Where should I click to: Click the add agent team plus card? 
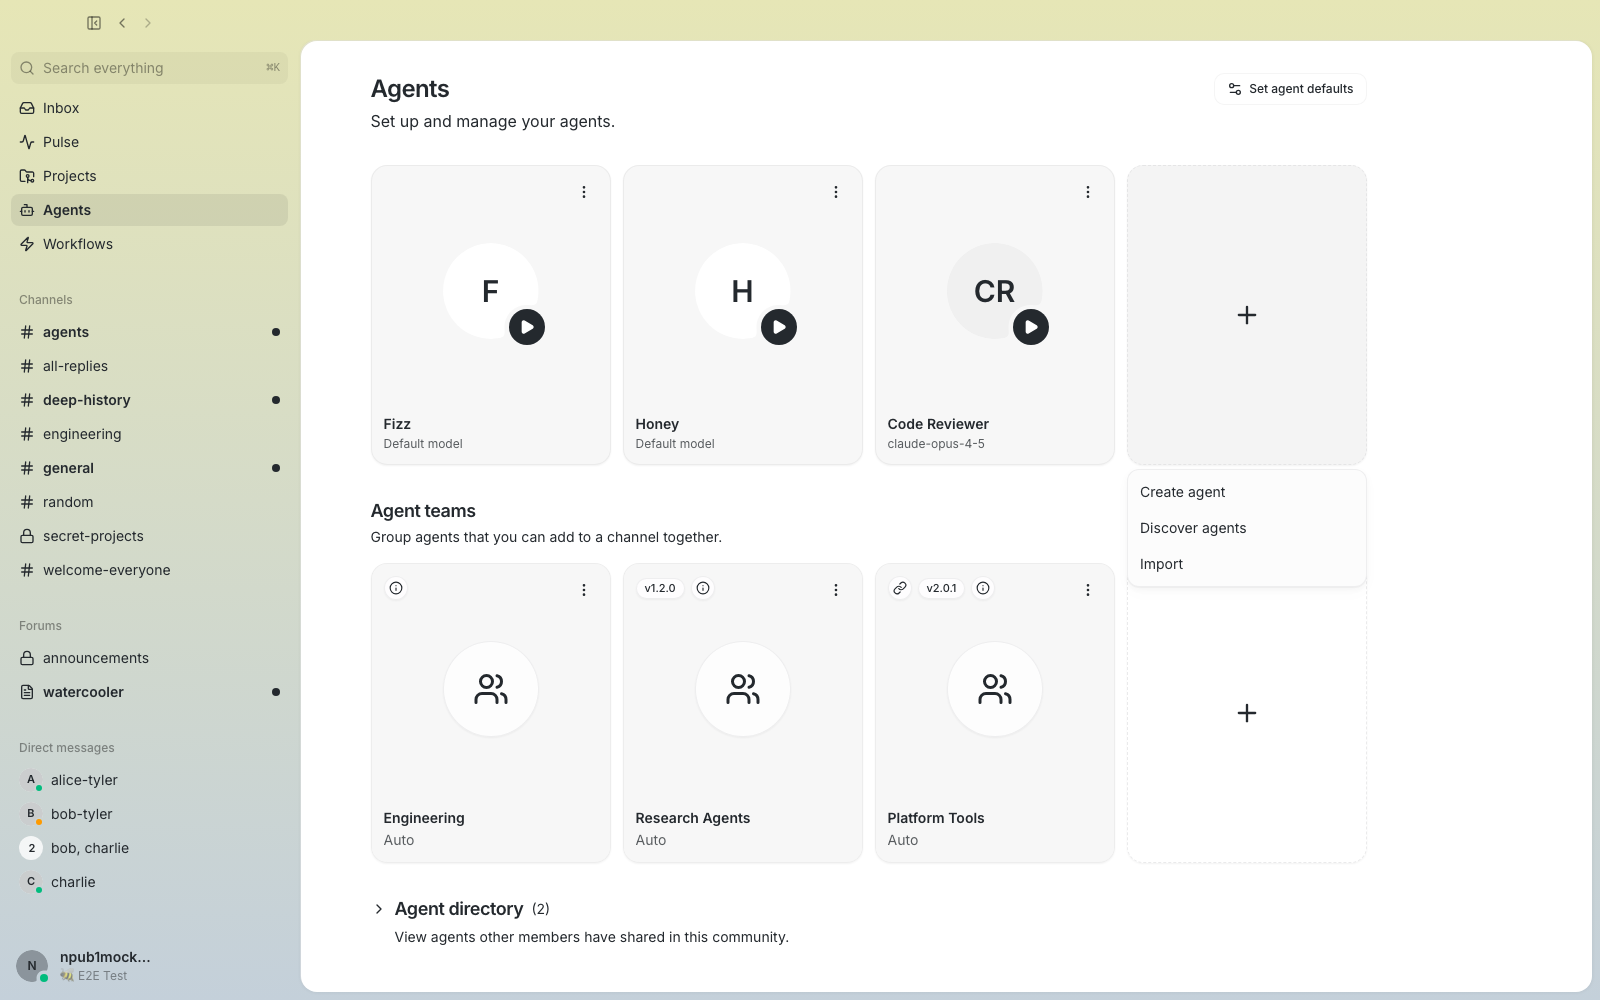tap(1247, 713)
